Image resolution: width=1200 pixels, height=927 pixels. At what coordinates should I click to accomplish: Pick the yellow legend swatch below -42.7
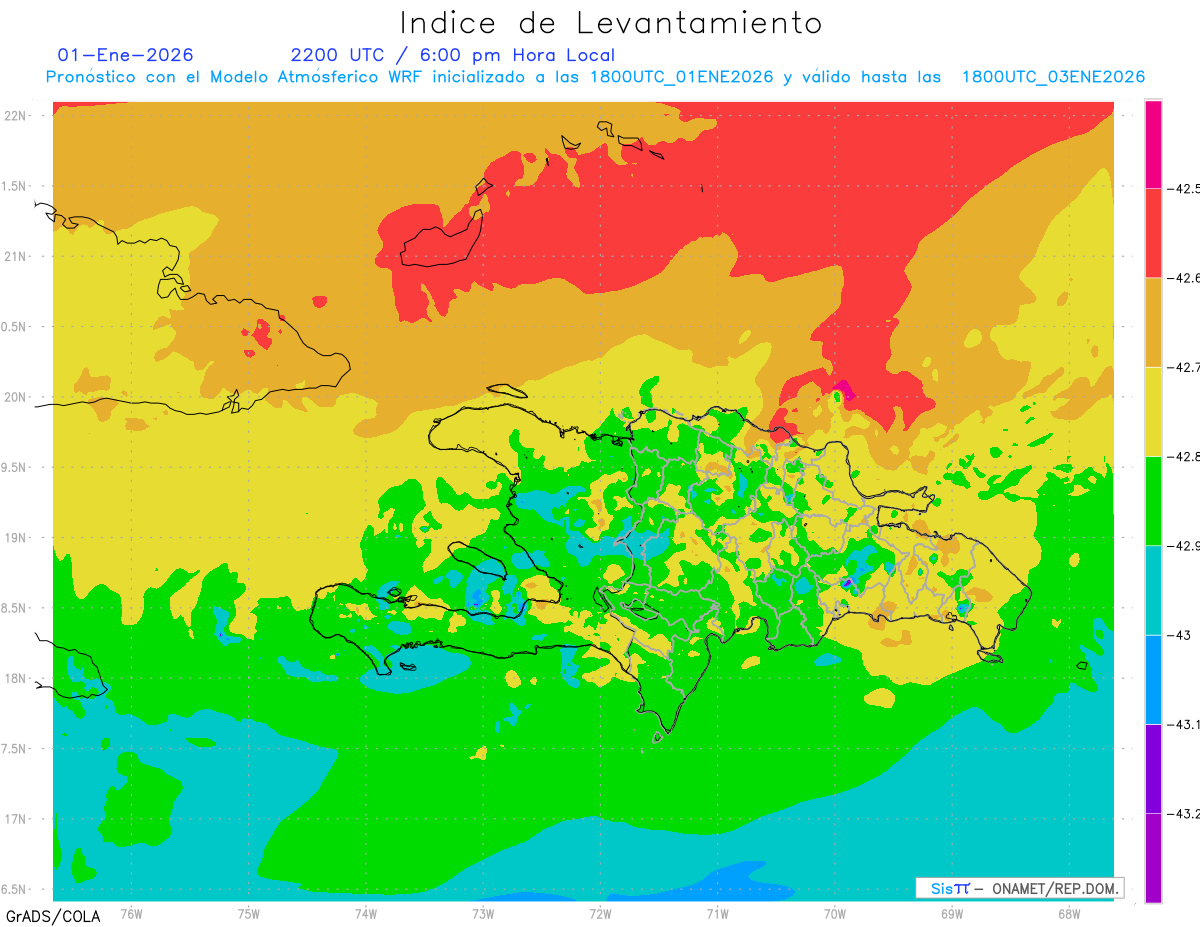[1153, 411]
